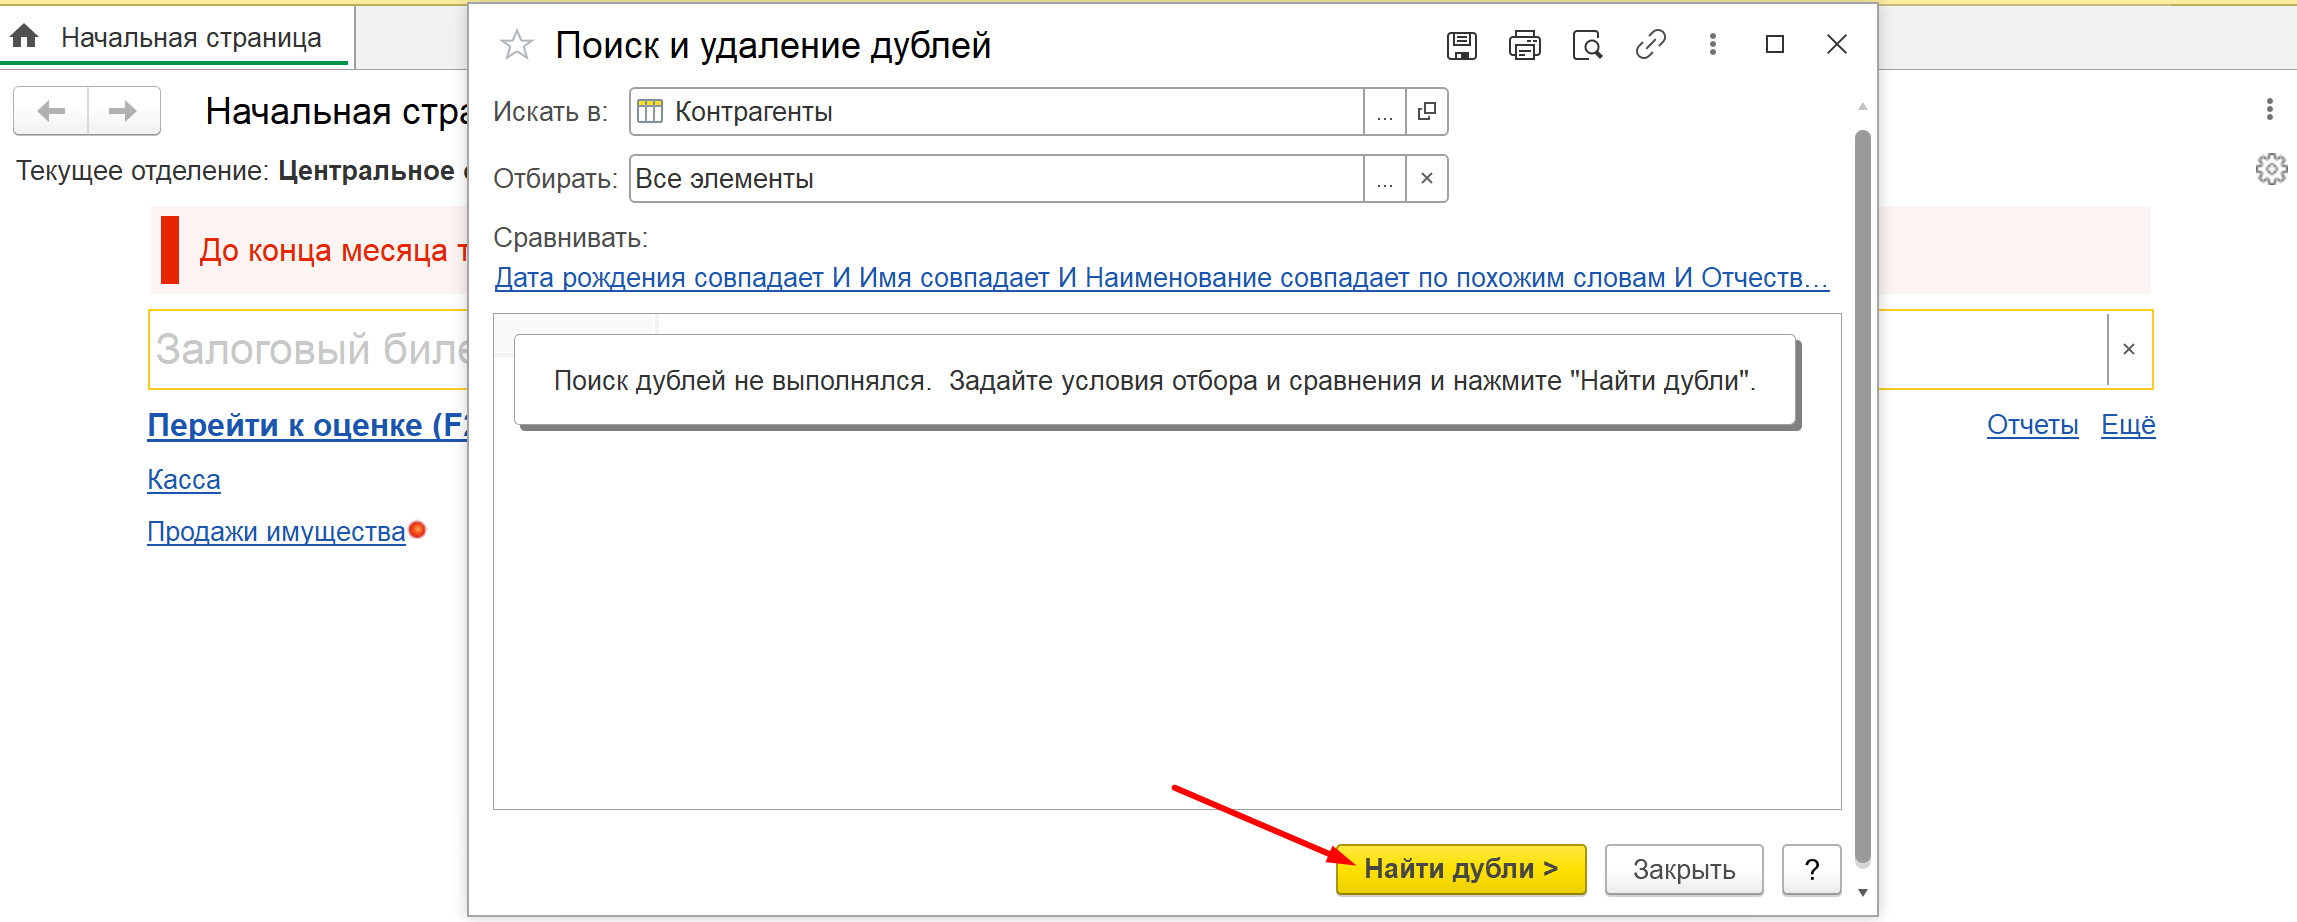Add dialog to favorites with star icon

click(x=516, y=45)
